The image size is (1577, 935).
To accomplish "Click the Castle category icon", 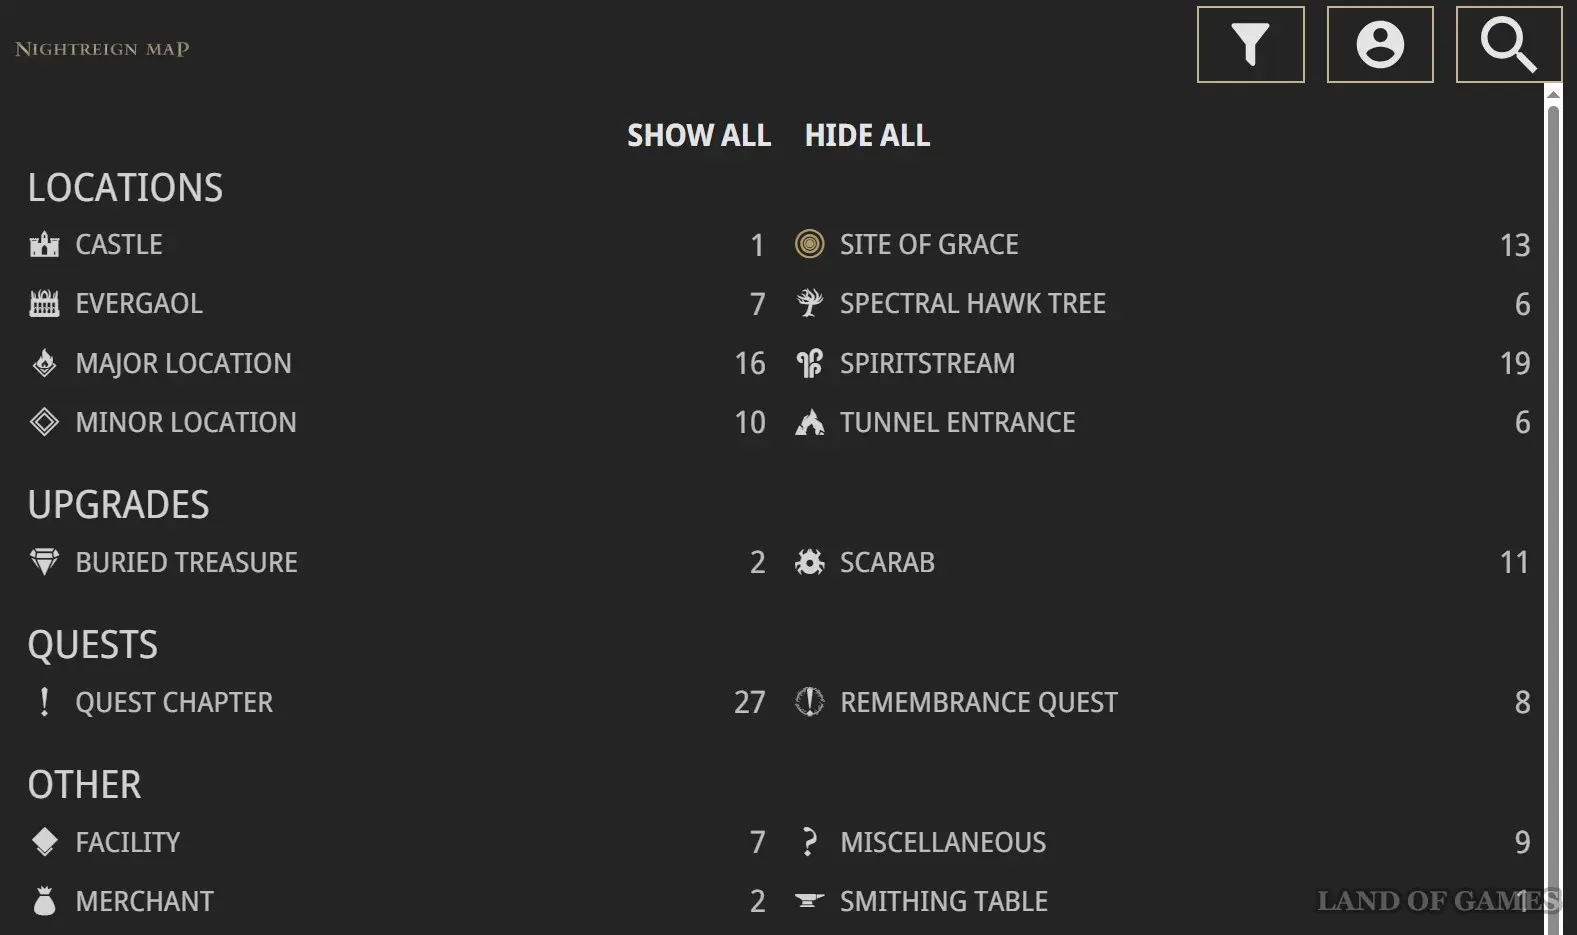I will click(44, 244).
